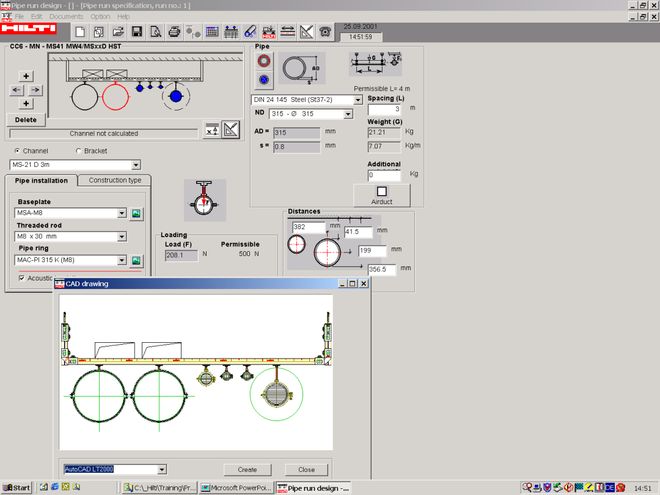The width and height of the screenshot is (660, 495).
Task: Click the Save floppy disk icon
Action: pyautogui.click(x=136, y=32)
